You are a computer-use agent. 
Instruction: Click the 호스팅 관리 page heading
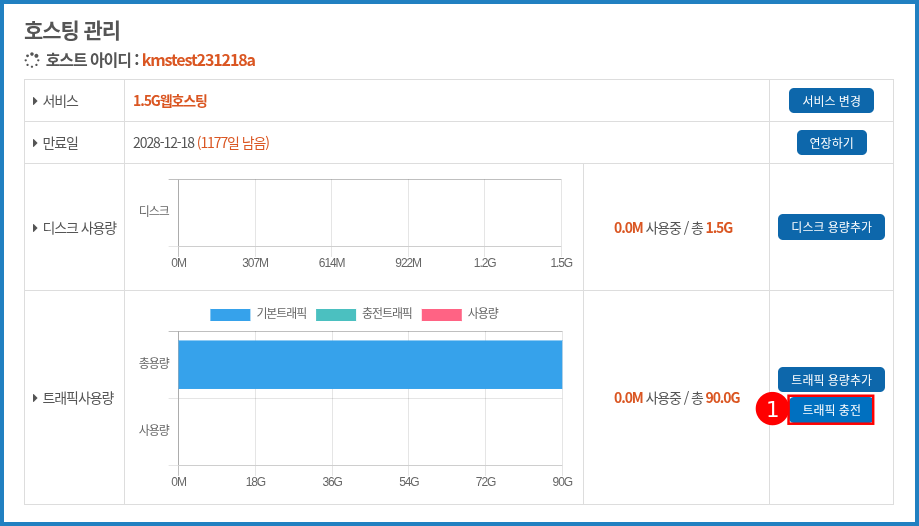pyautogui.click(x=72, y=30)
